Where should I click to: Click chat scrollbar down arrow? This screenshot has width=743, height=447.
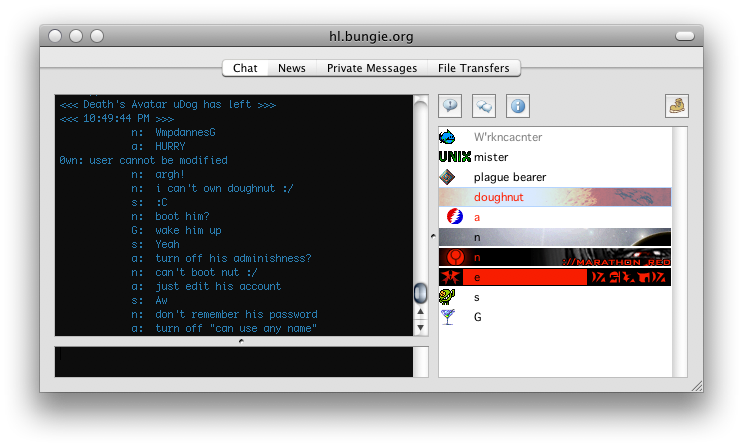click(421, 327)
